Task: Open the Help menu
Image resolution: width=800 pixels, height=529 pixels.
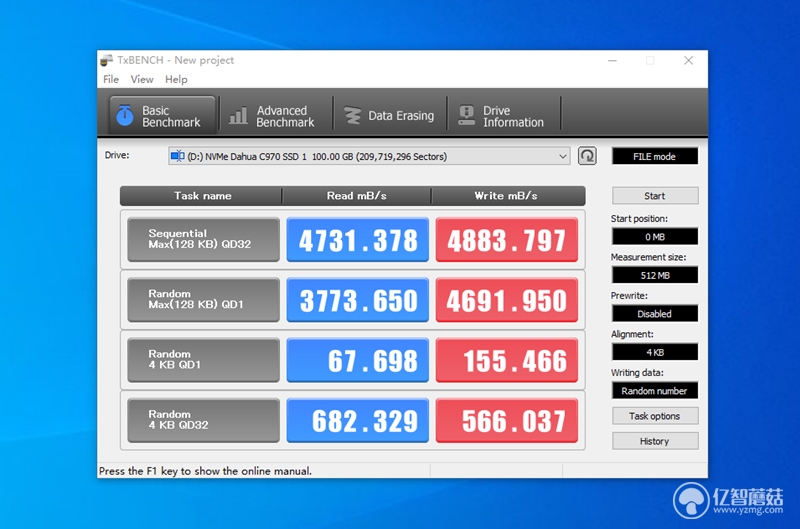Action: point(176,80)
